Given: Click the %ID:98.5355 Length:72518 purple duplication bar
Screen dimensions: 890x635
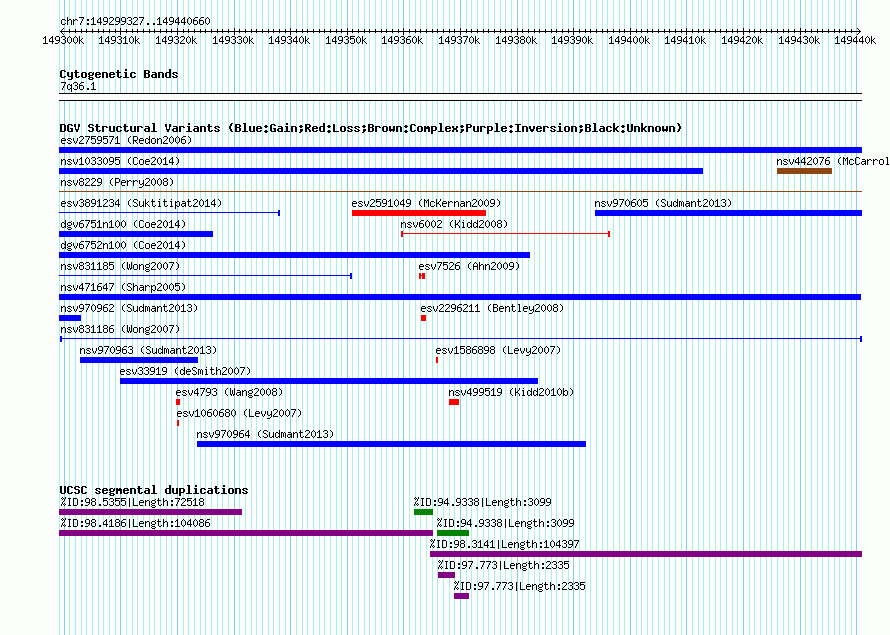Looking at the screenshot, I should point(150,512).
